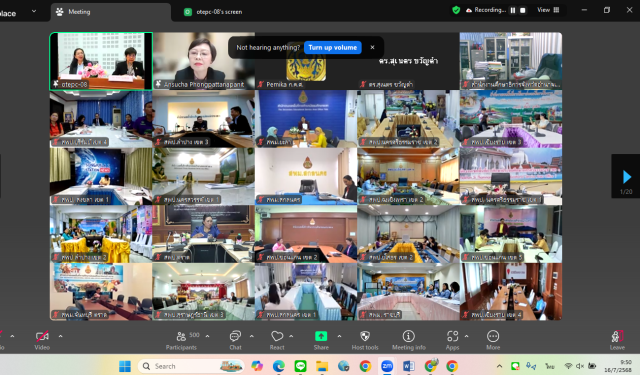
Task: Open LINE app from taskbar
Action: click(300, 366)
